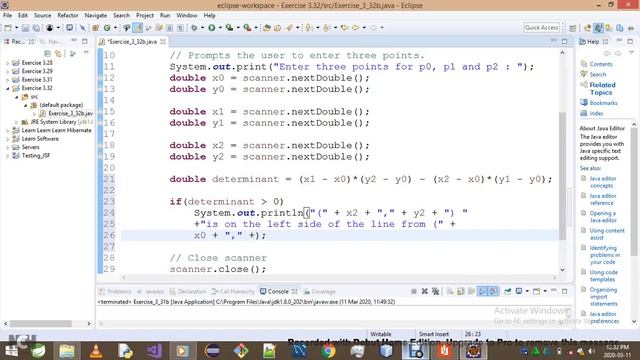Screen dimensions: 640x360
Task: Click Link with Editor in Package Explorer
Action: click(x=58, y=53)
